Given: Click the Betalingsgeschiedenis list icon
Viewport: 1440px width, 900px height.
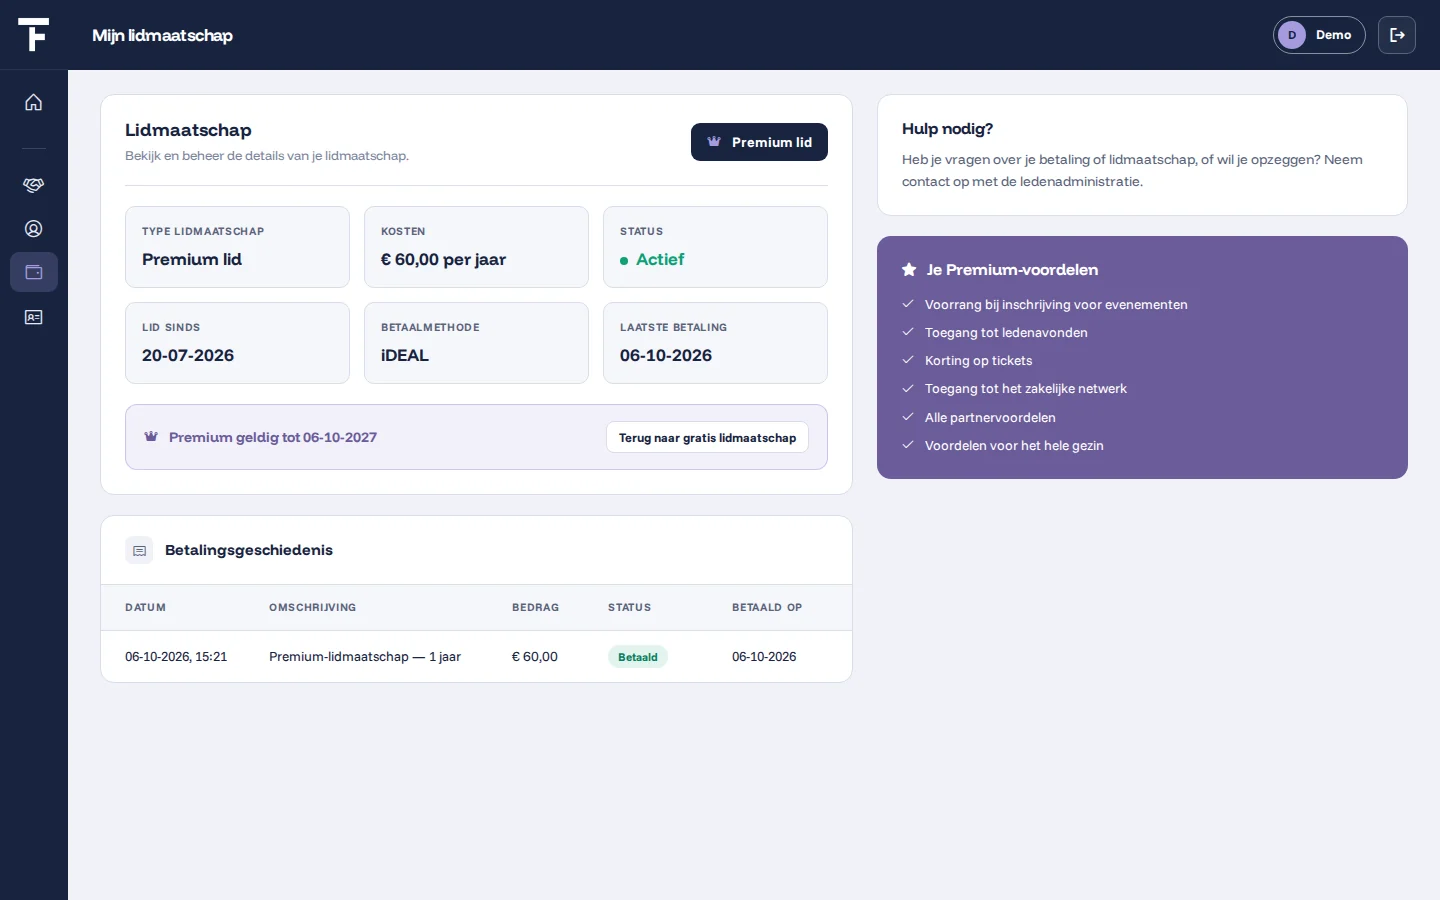Looking at the screenshot, I should pos(139,550).
